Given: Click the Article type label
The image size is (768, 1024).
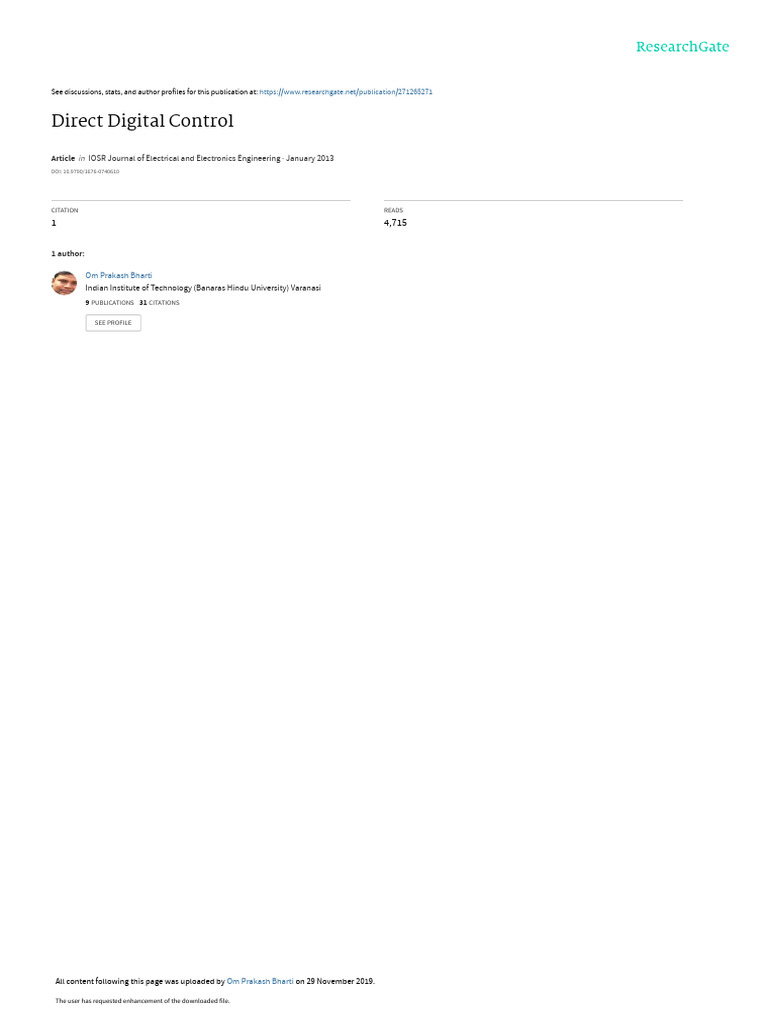Looking at the screenshot, I should click(63, 158).
